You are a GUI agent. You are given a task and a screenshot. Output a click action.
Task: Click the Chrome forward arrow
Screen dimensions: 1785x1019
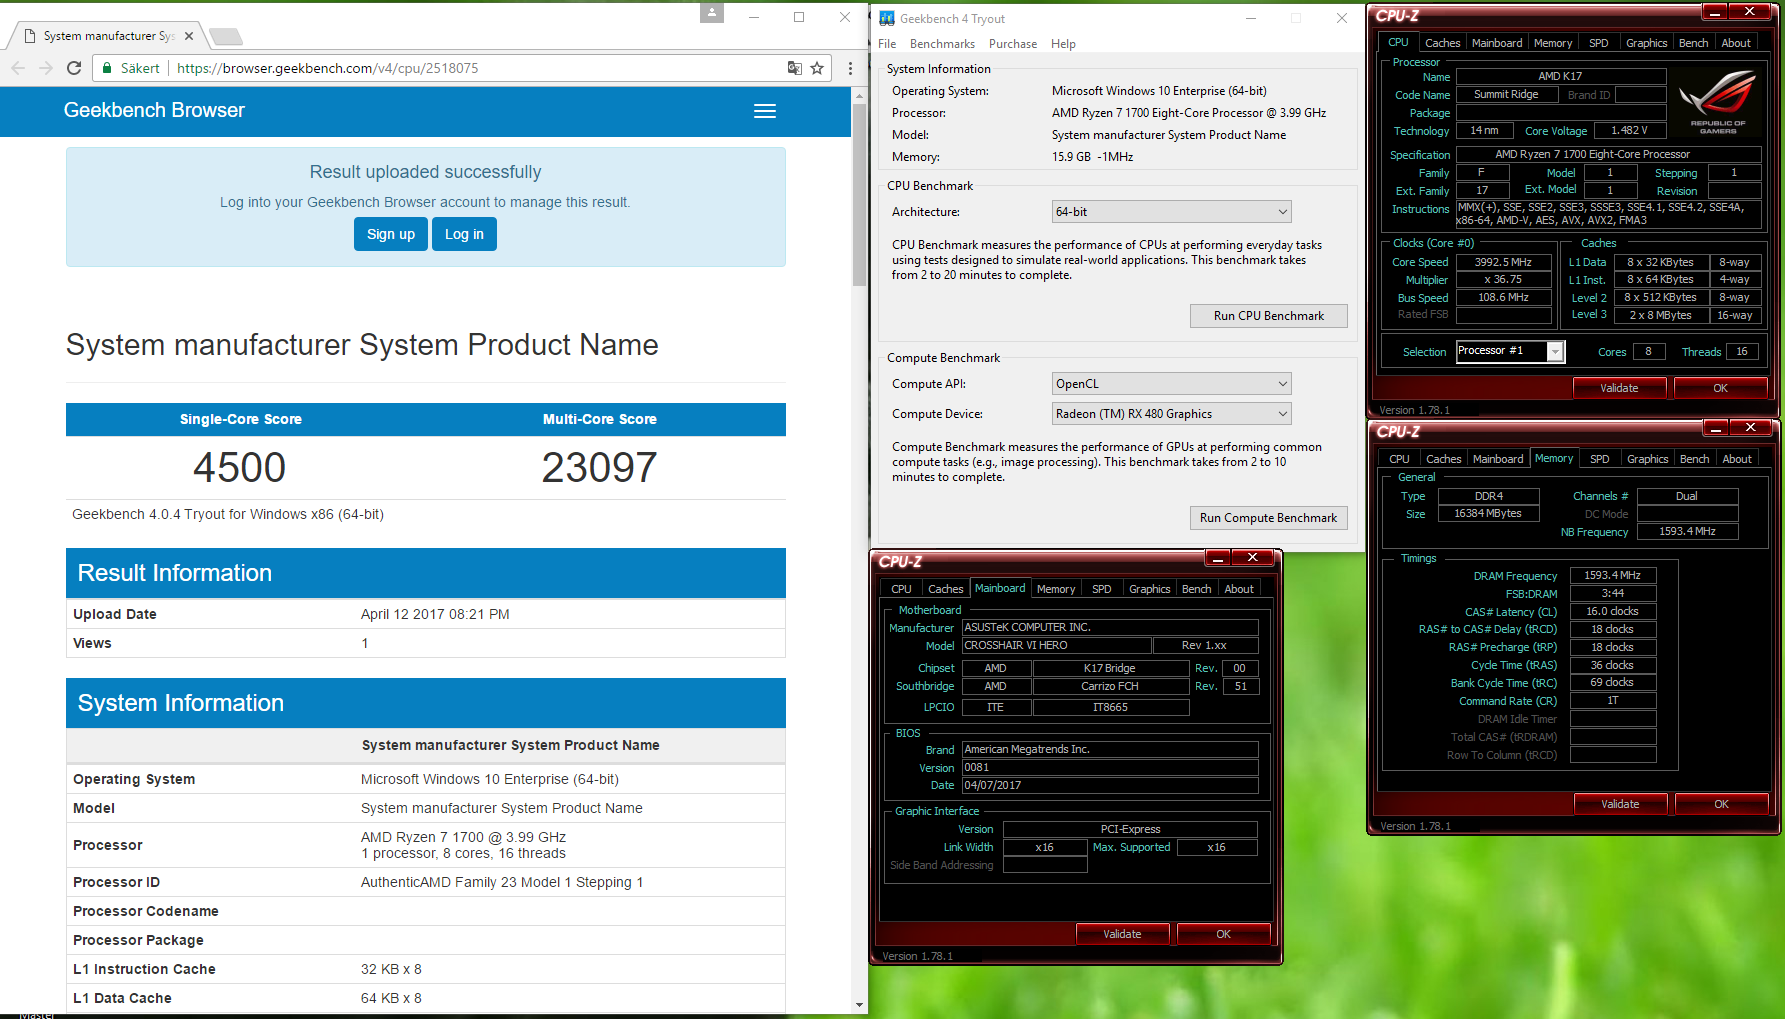(x=46, y=68)
